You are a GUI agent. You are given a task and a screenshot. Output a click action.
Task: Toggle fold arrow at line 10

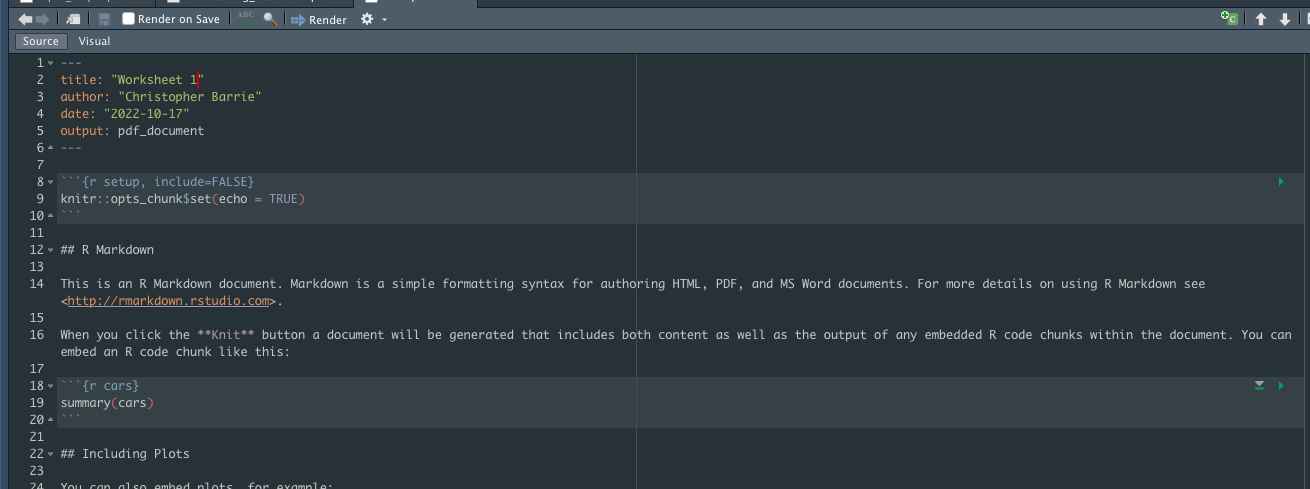pyautogui.click(x=50, y=216)
